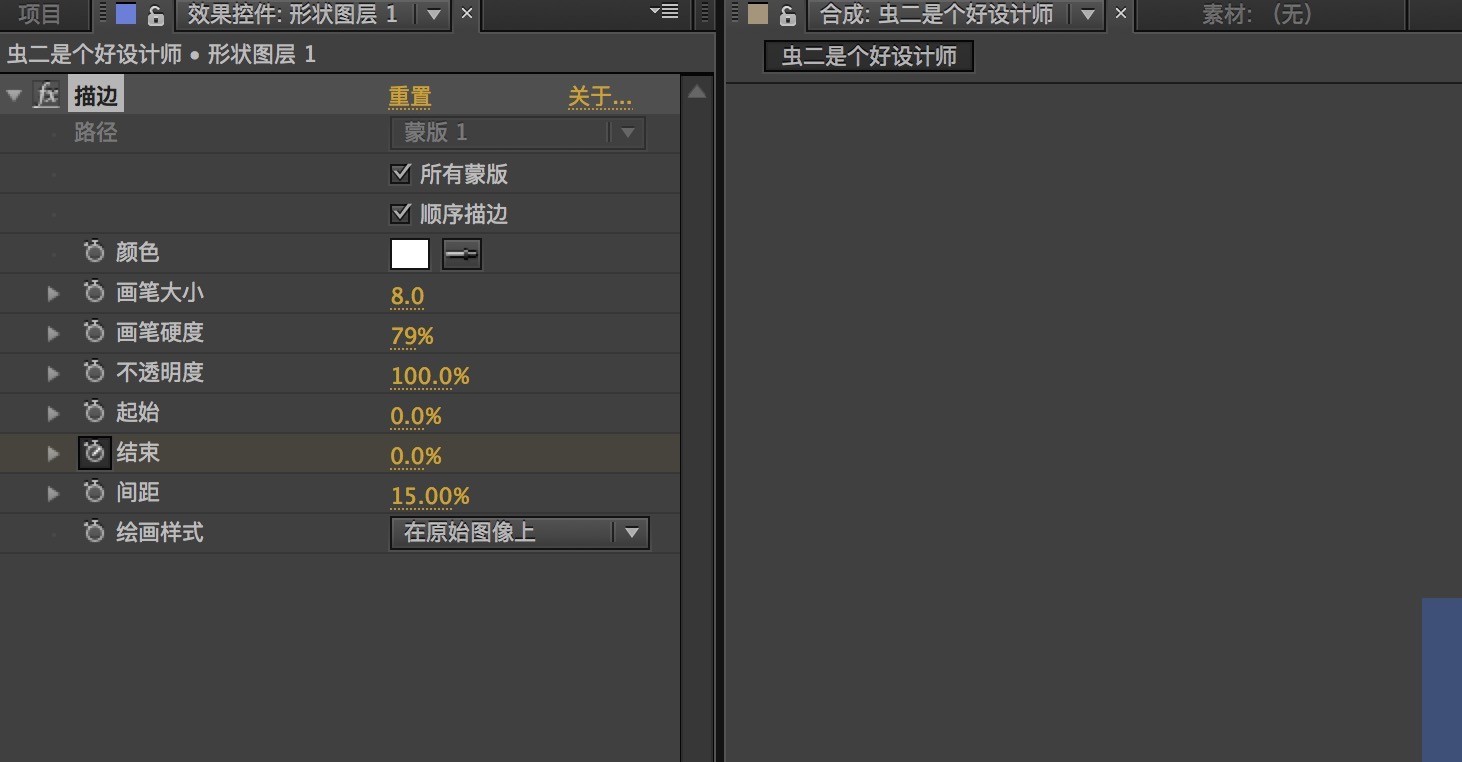The image size is (1462, 762).
Task: Uncheck the 顺序描边 checkbox
Action: (401, 213)
